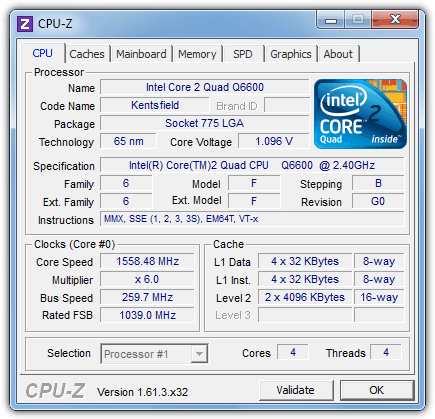Click the Validate button

click(x=296, y=390)
